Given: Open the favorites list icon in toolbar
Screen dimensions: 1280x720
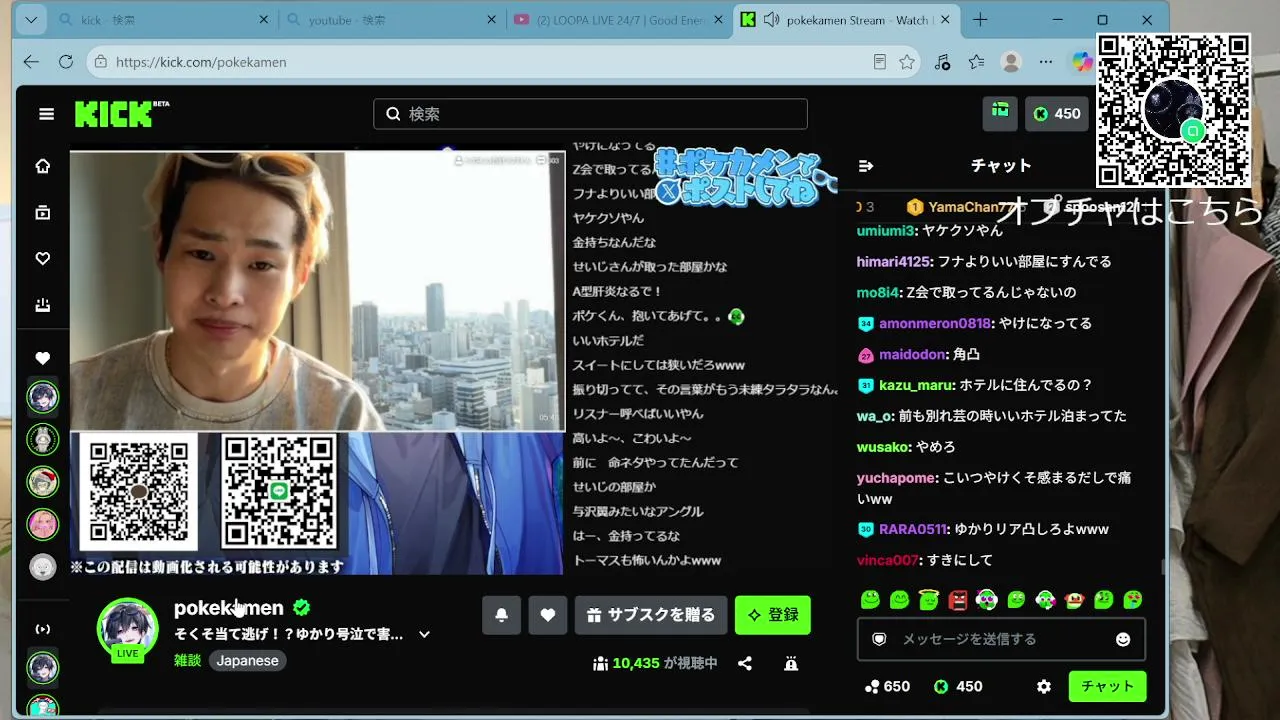Looking at the screenshot, I should click(x=977, y=62).
